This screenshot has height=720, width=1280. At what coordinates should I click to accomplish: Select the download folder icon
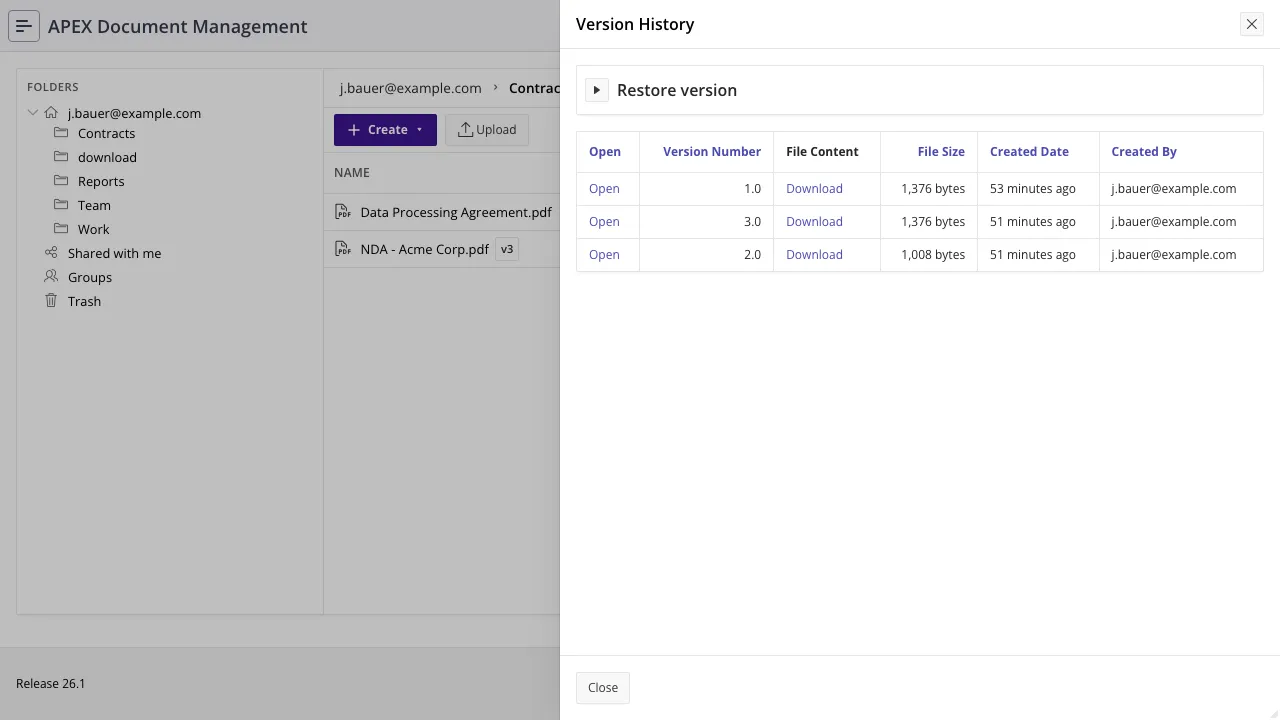point(61,157)
